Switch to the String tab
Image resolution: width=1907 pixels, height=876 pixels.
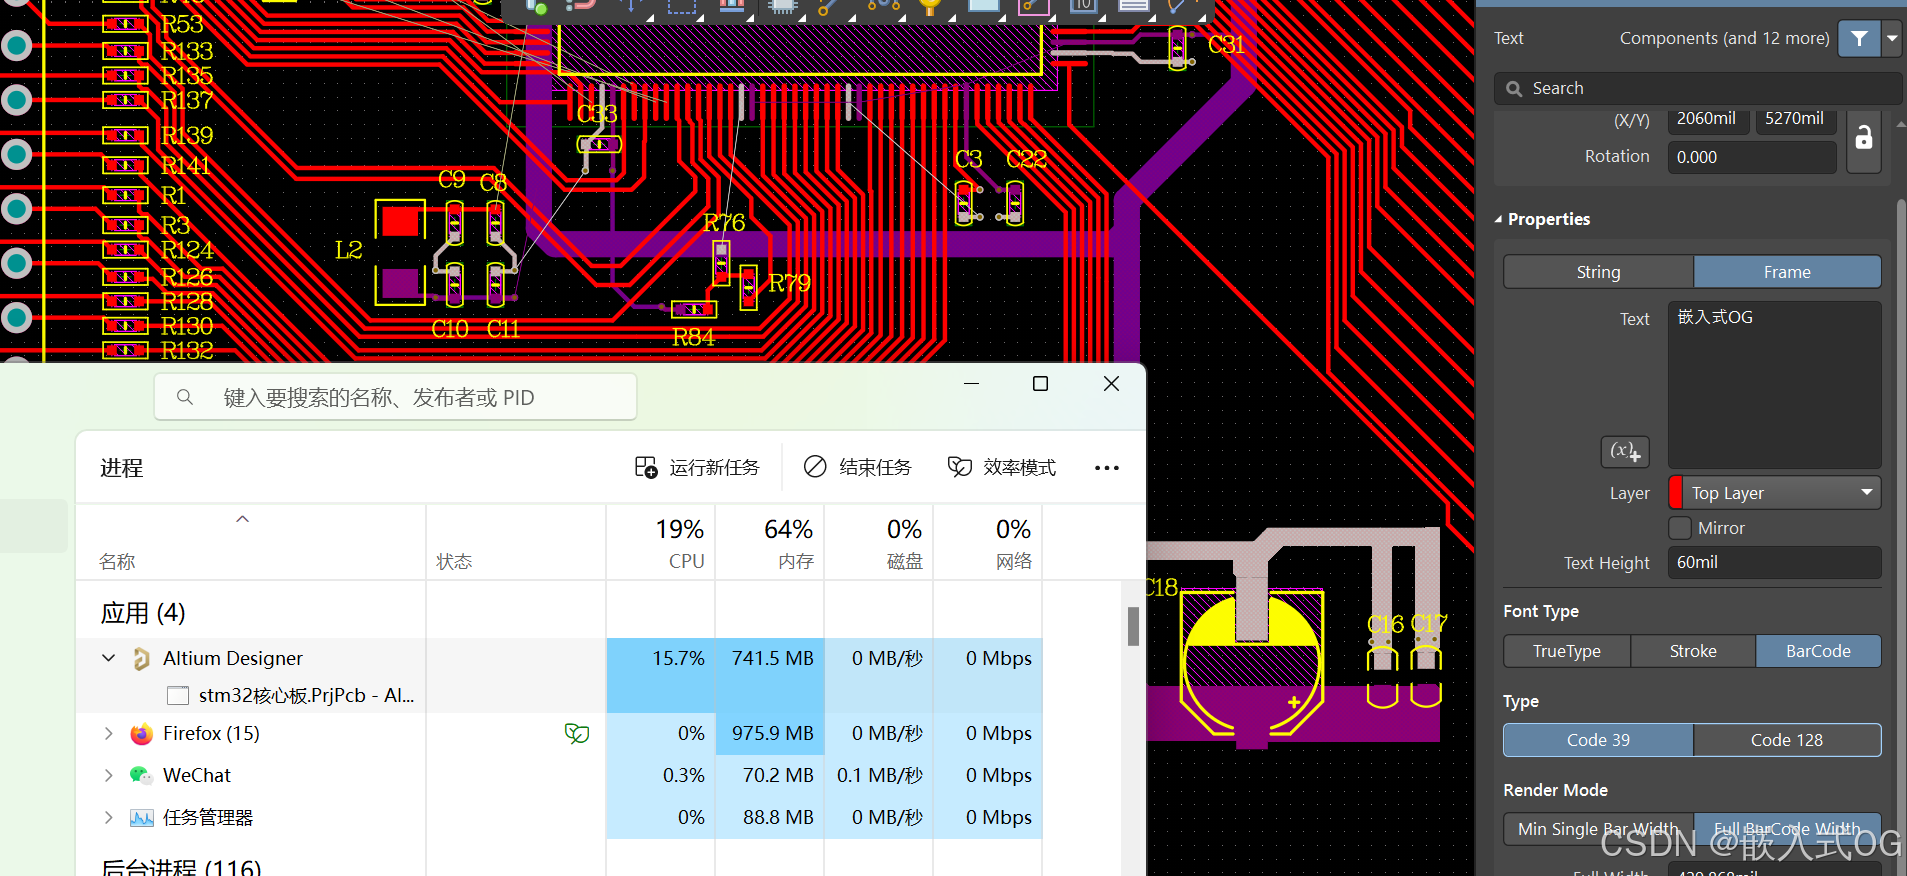(x=1598, y=272)
